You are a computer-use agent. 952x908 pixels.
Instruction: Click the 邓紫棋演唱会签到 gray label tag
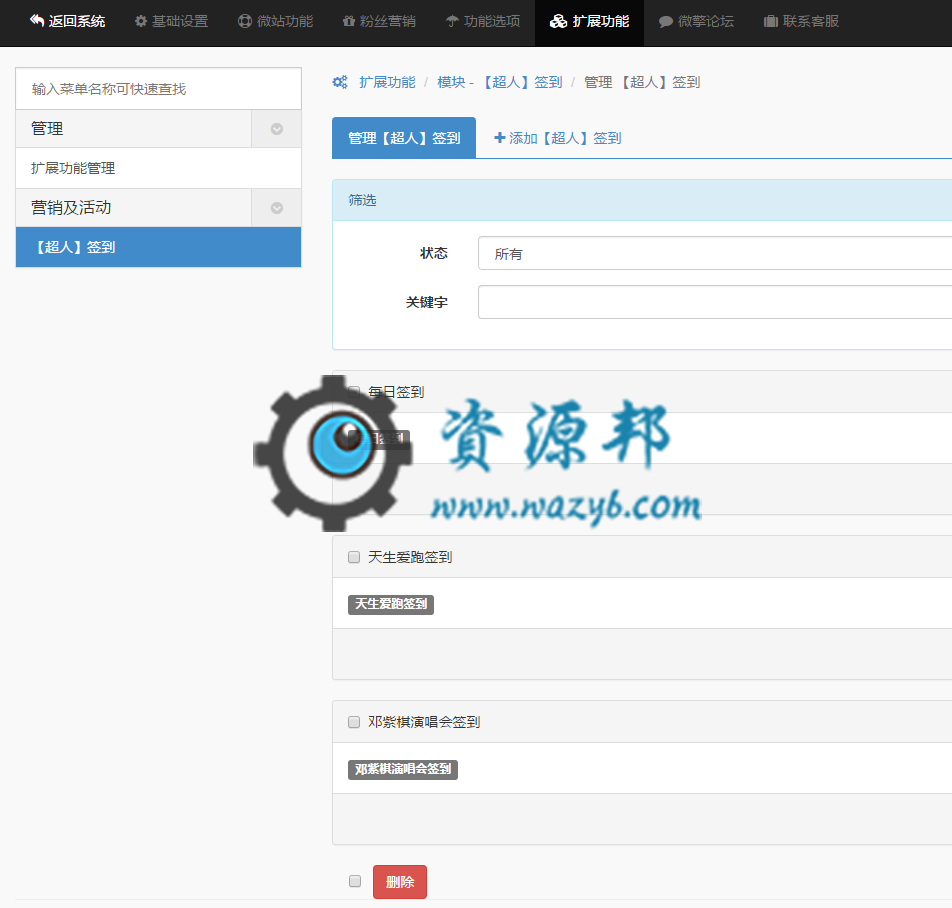pos(403,769)
